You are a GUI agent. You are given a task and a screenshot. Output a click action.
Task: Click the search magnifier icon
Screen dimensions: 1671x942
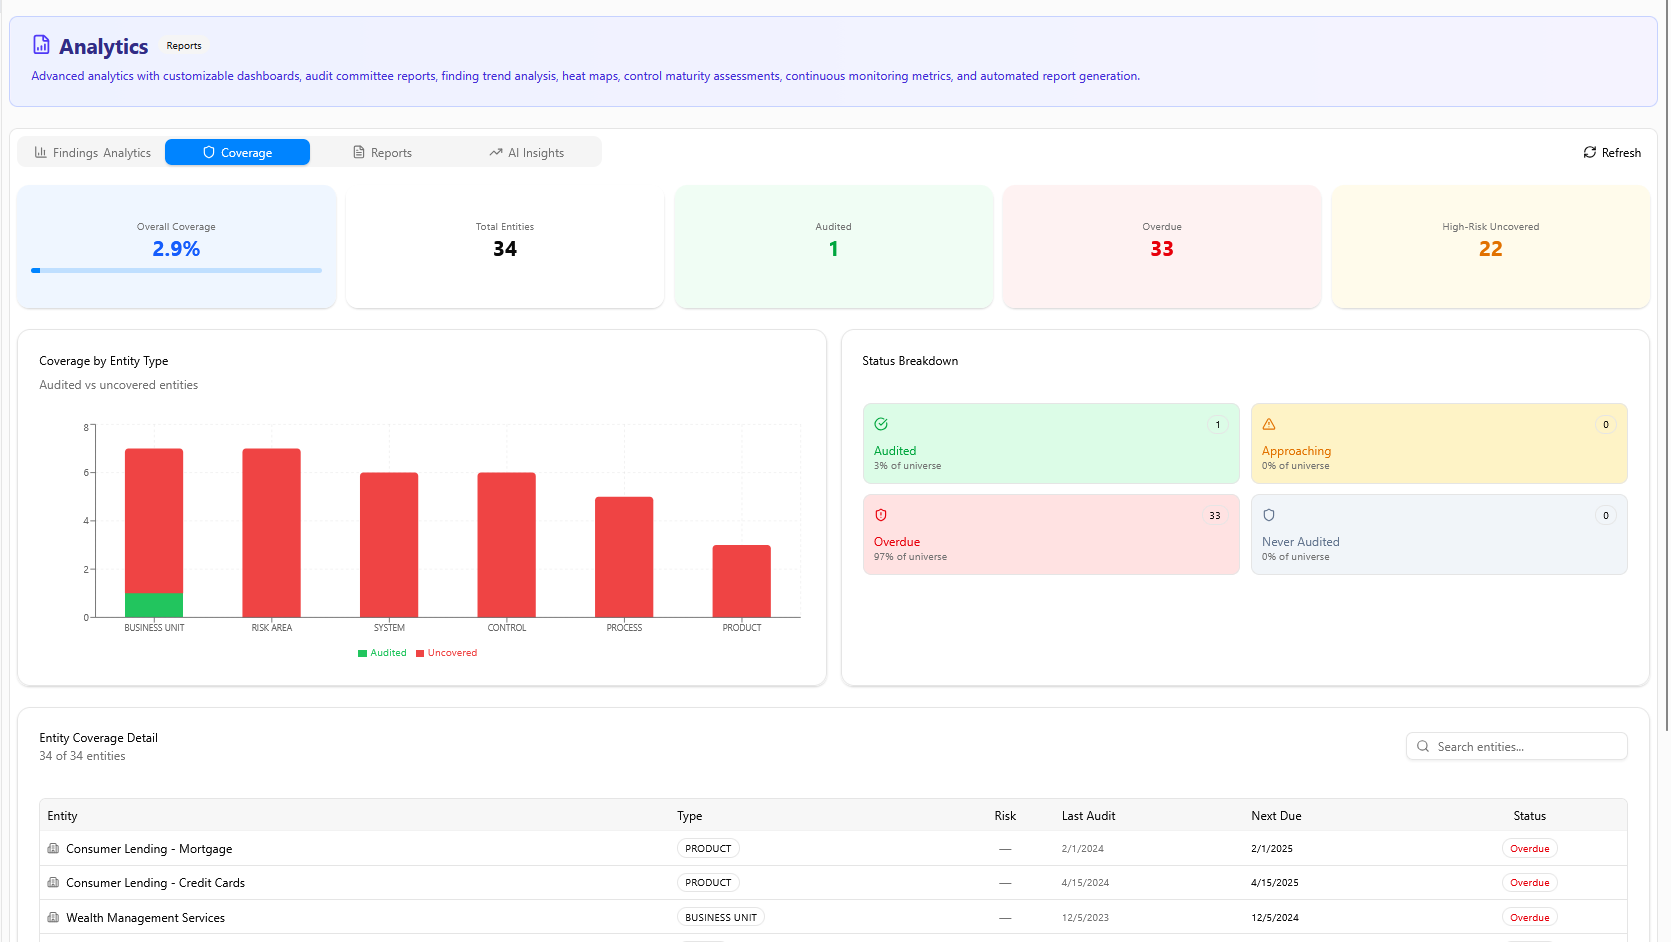(x=1423, y=747)
